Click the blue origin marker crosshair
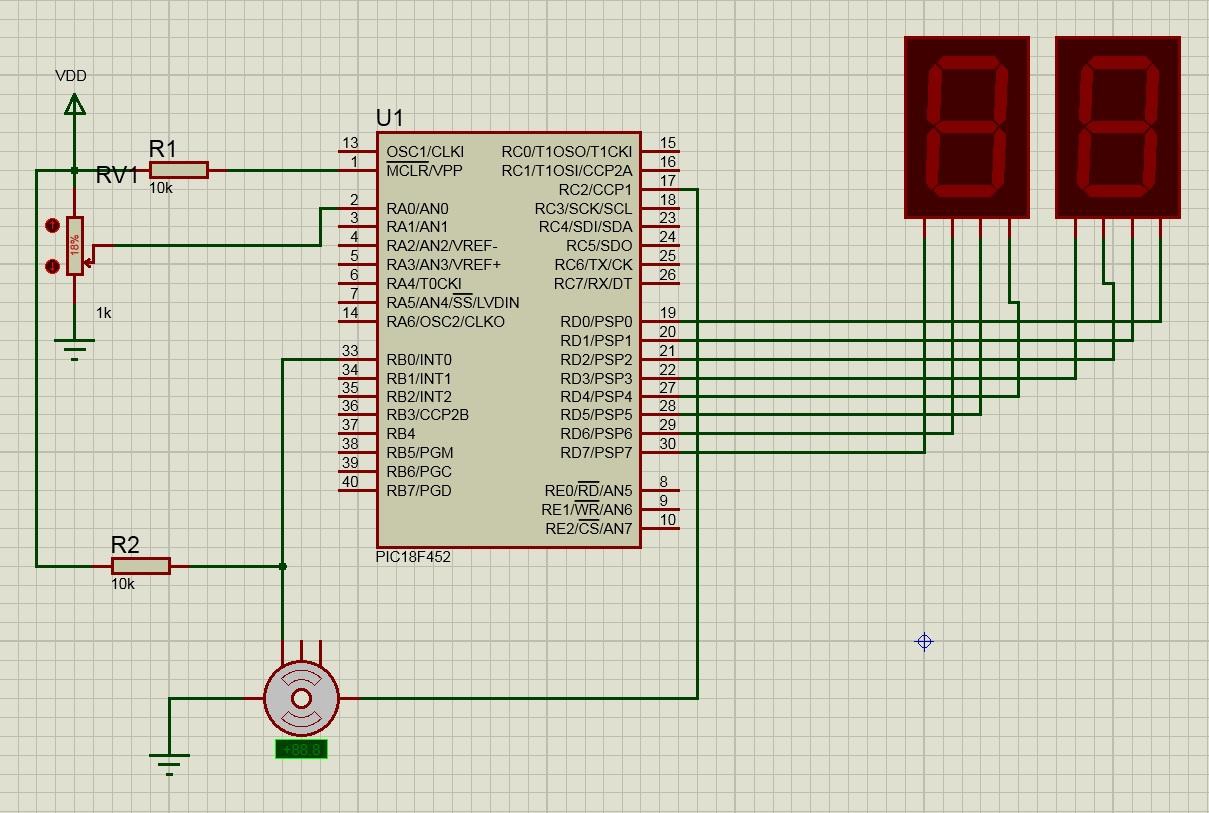Viewport: 1209px width, 813px height. pos(923,642)
